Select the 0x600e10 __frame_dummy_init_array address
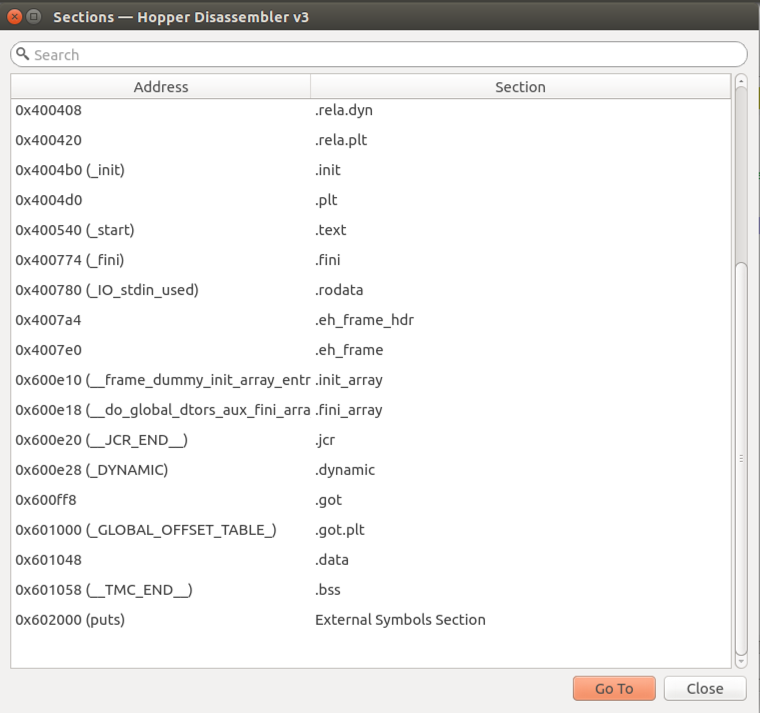Viewport: 760px width, 713px height. [x=162, y=380]
